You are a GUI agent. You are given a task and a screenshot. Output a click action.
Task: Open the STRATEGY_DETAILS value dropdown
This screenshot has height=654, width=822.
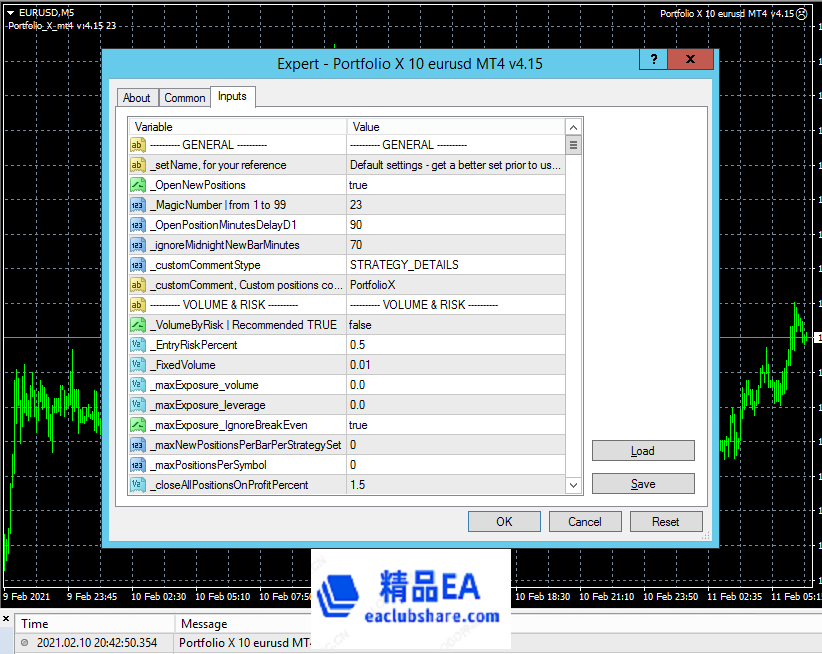455,265
